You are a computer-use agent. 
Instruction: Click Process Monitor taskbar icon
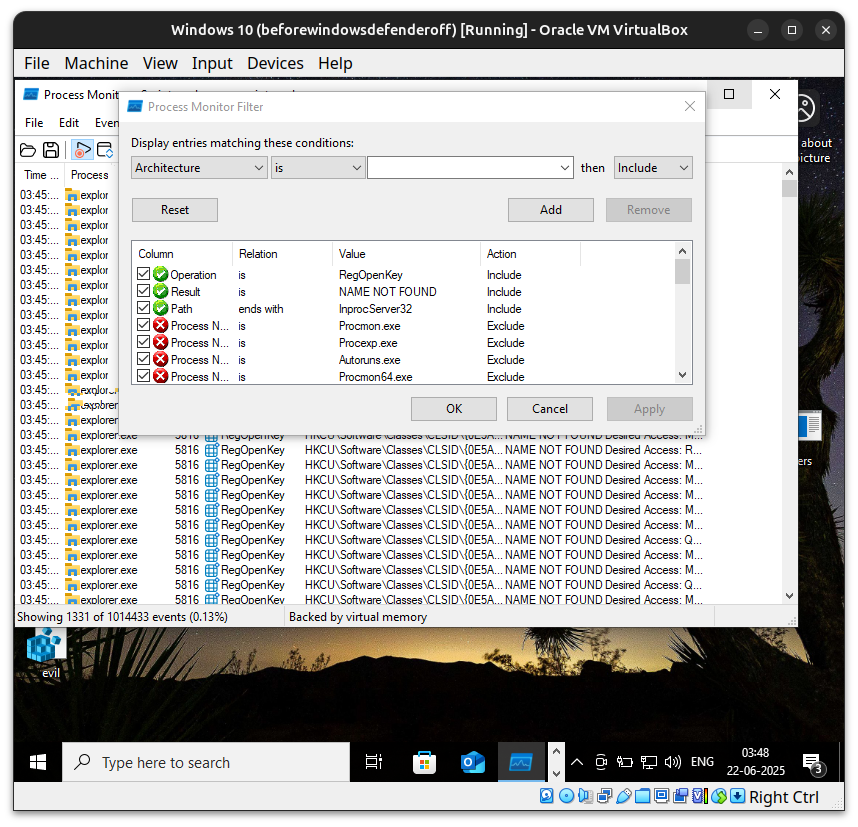[520, 762]
